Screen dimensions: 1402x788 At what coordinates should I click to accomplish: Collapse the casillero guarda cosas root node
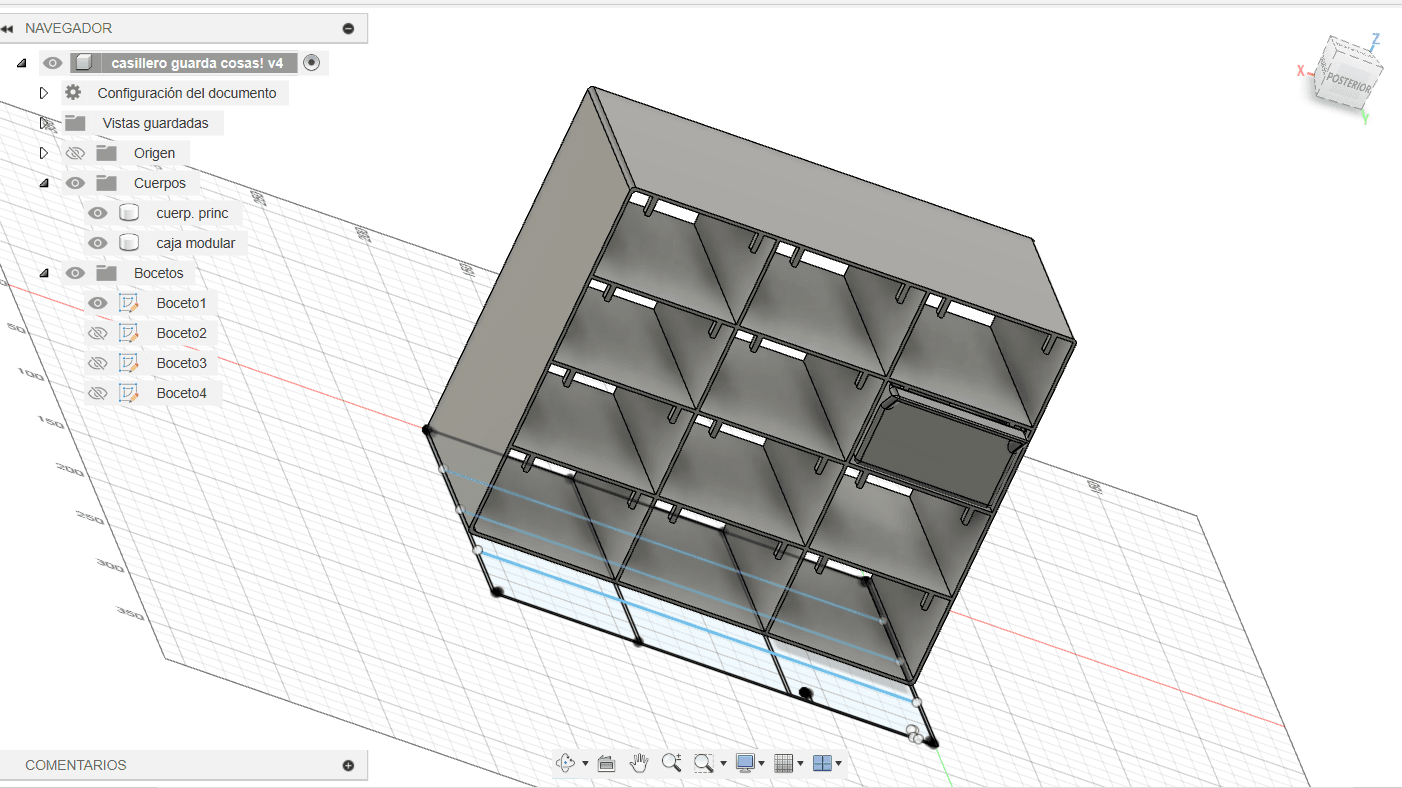click(x=22, y=63)
